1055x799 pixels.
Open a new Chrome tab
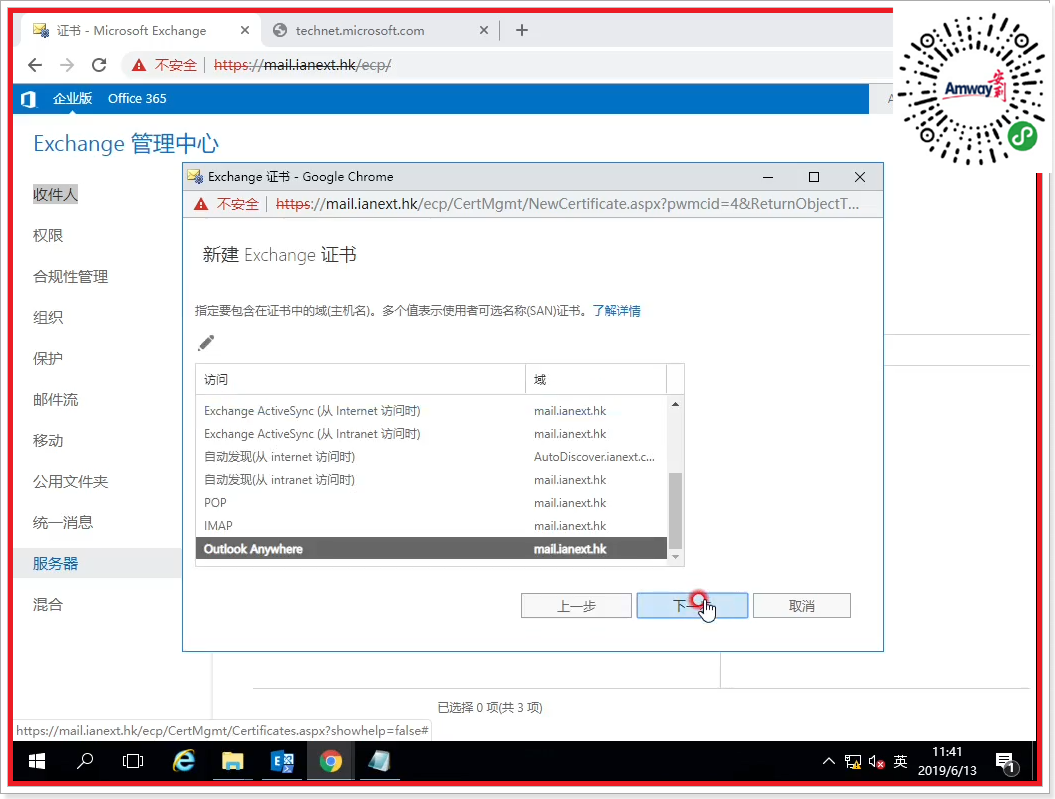tap(521, 30)
